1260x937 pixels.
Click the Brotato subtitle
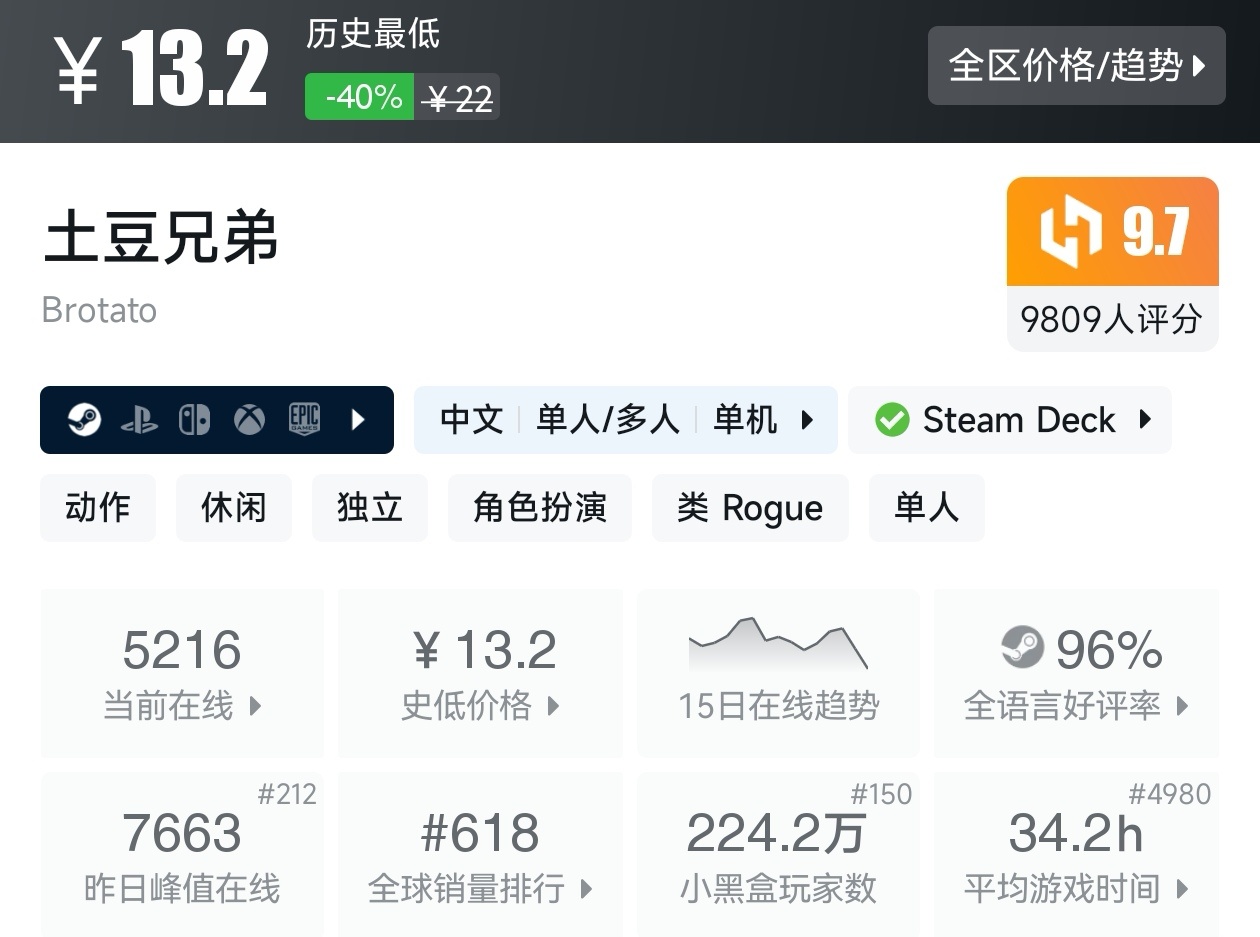point(99,310)
